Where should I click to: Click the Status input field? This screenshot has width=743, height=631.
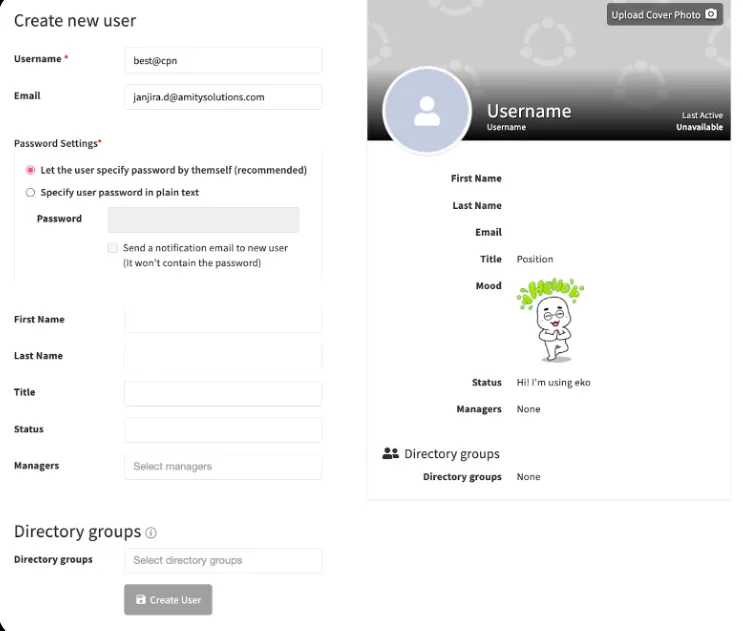pos(223,430)
